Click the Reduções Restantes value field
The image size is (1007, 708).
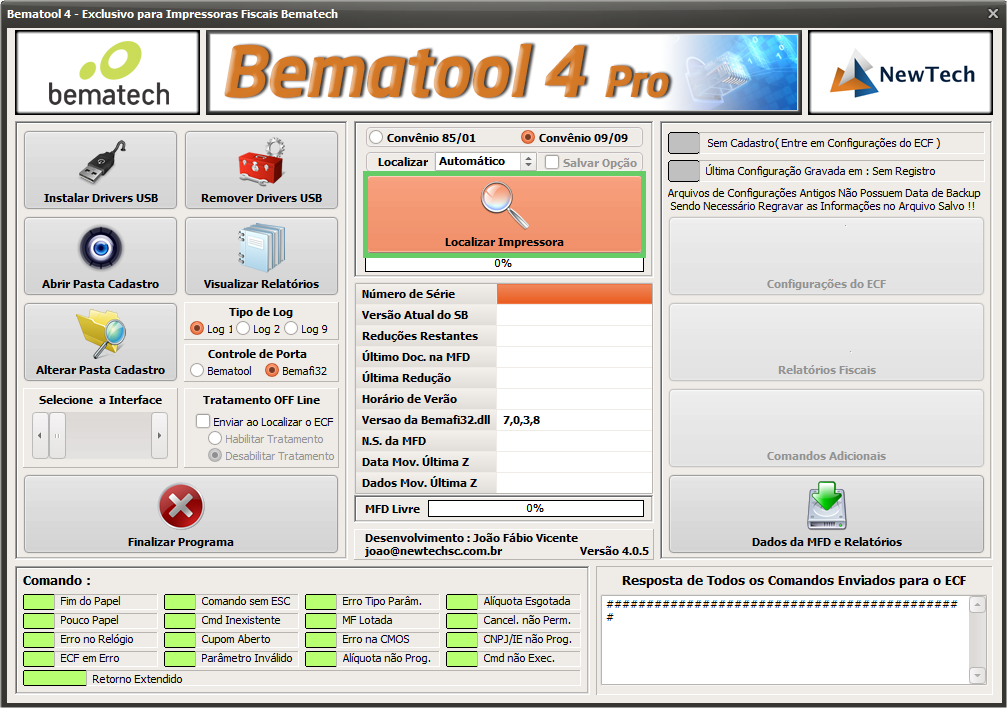click(574, 335)
